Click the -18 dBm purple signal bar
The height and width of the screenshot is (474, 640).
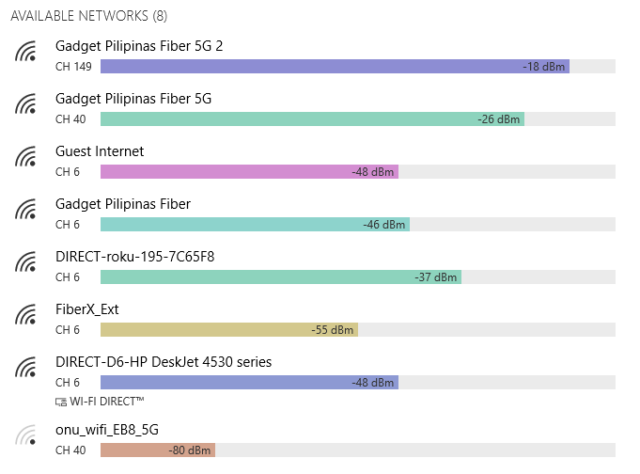pyautogui.click(x=334, y=66)
